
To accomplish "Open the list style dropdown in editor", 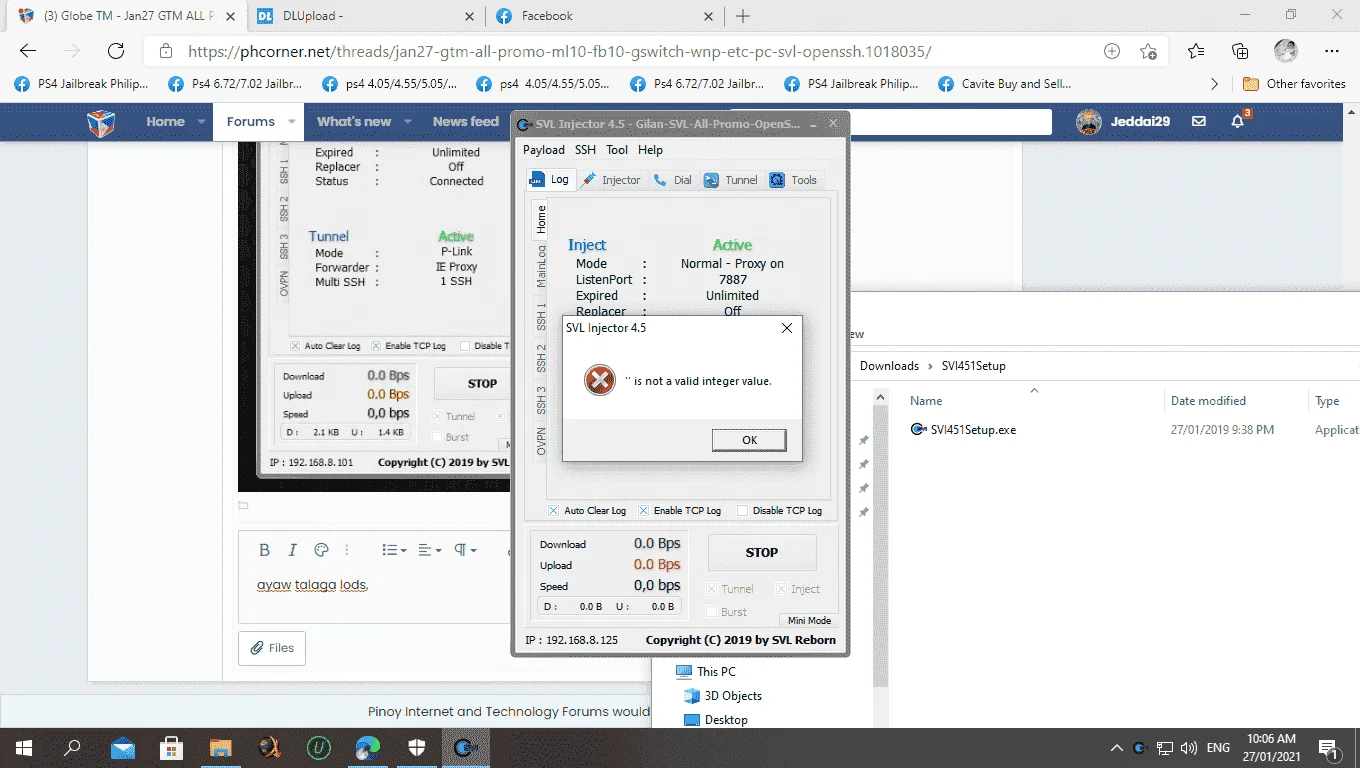I will point(395,550).
